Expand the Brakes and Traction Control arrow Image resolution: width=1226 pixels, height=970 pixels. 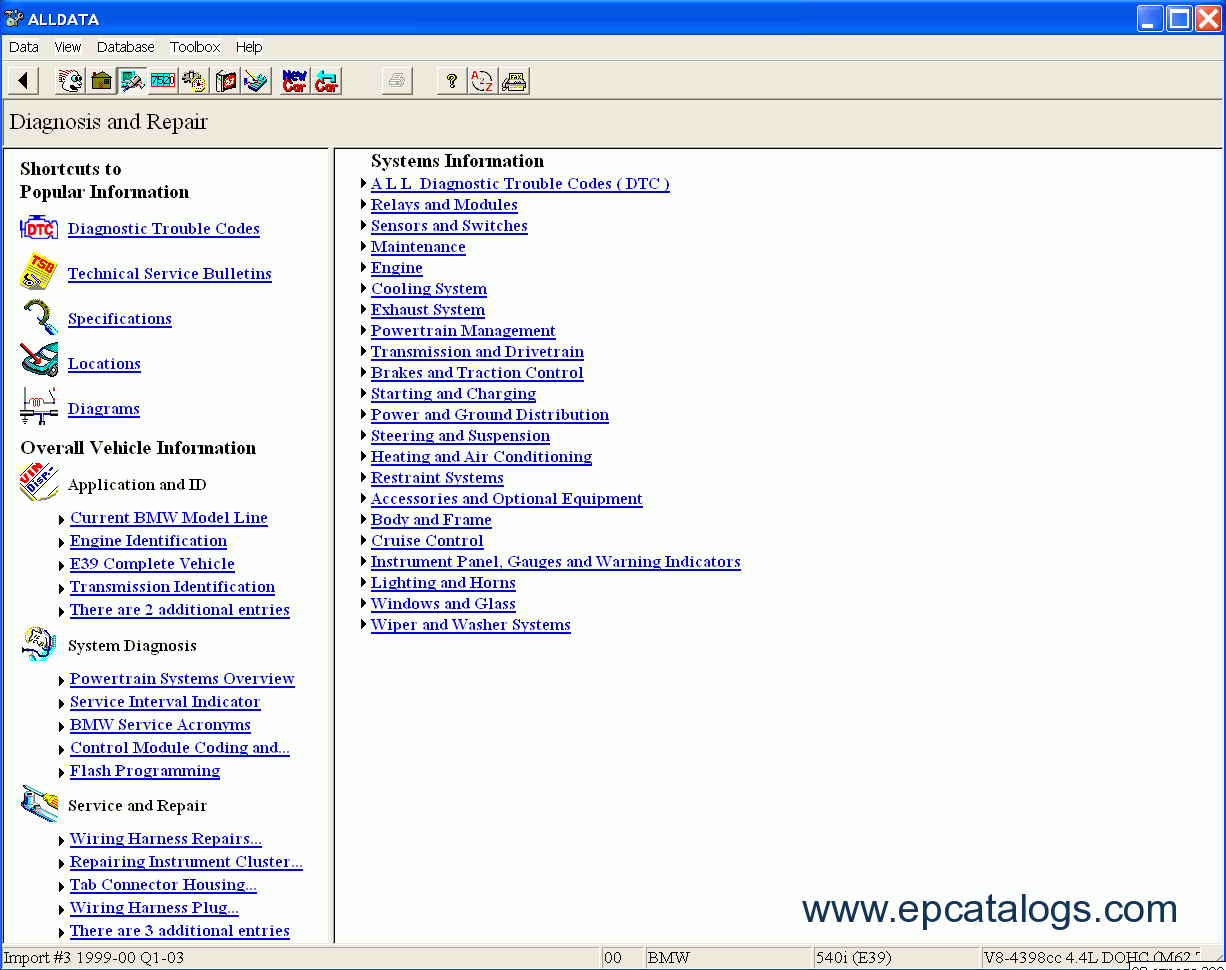pyautogui.click(x=364, y=373)
